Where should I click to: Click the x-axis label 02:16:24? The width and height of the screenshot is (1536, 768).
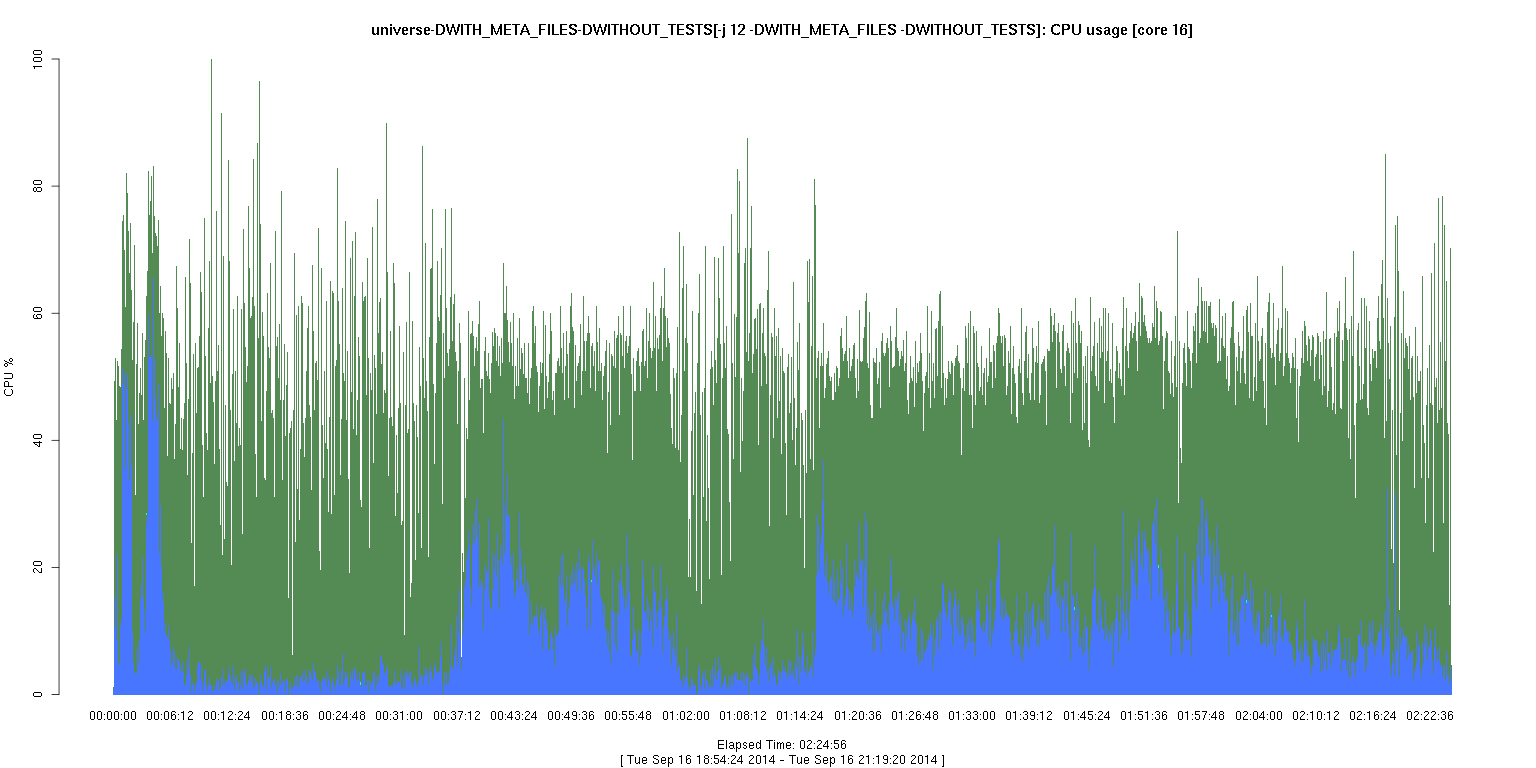coord(1373,716)
